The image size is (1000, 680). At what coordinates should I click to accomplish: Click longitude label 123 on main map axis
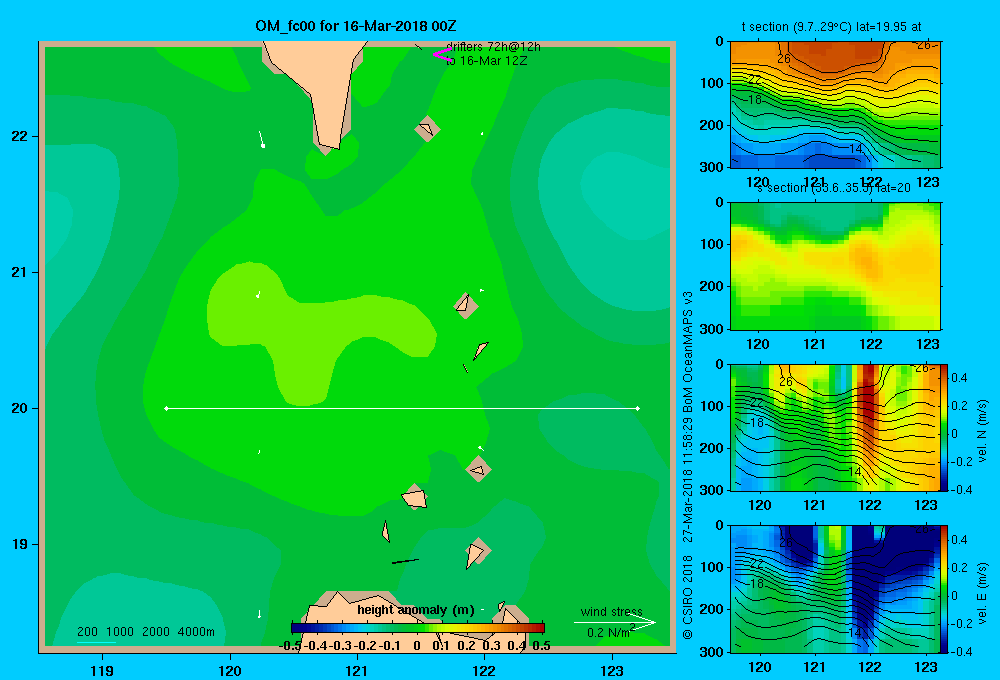pyautogui.click(x=612, y=670)
